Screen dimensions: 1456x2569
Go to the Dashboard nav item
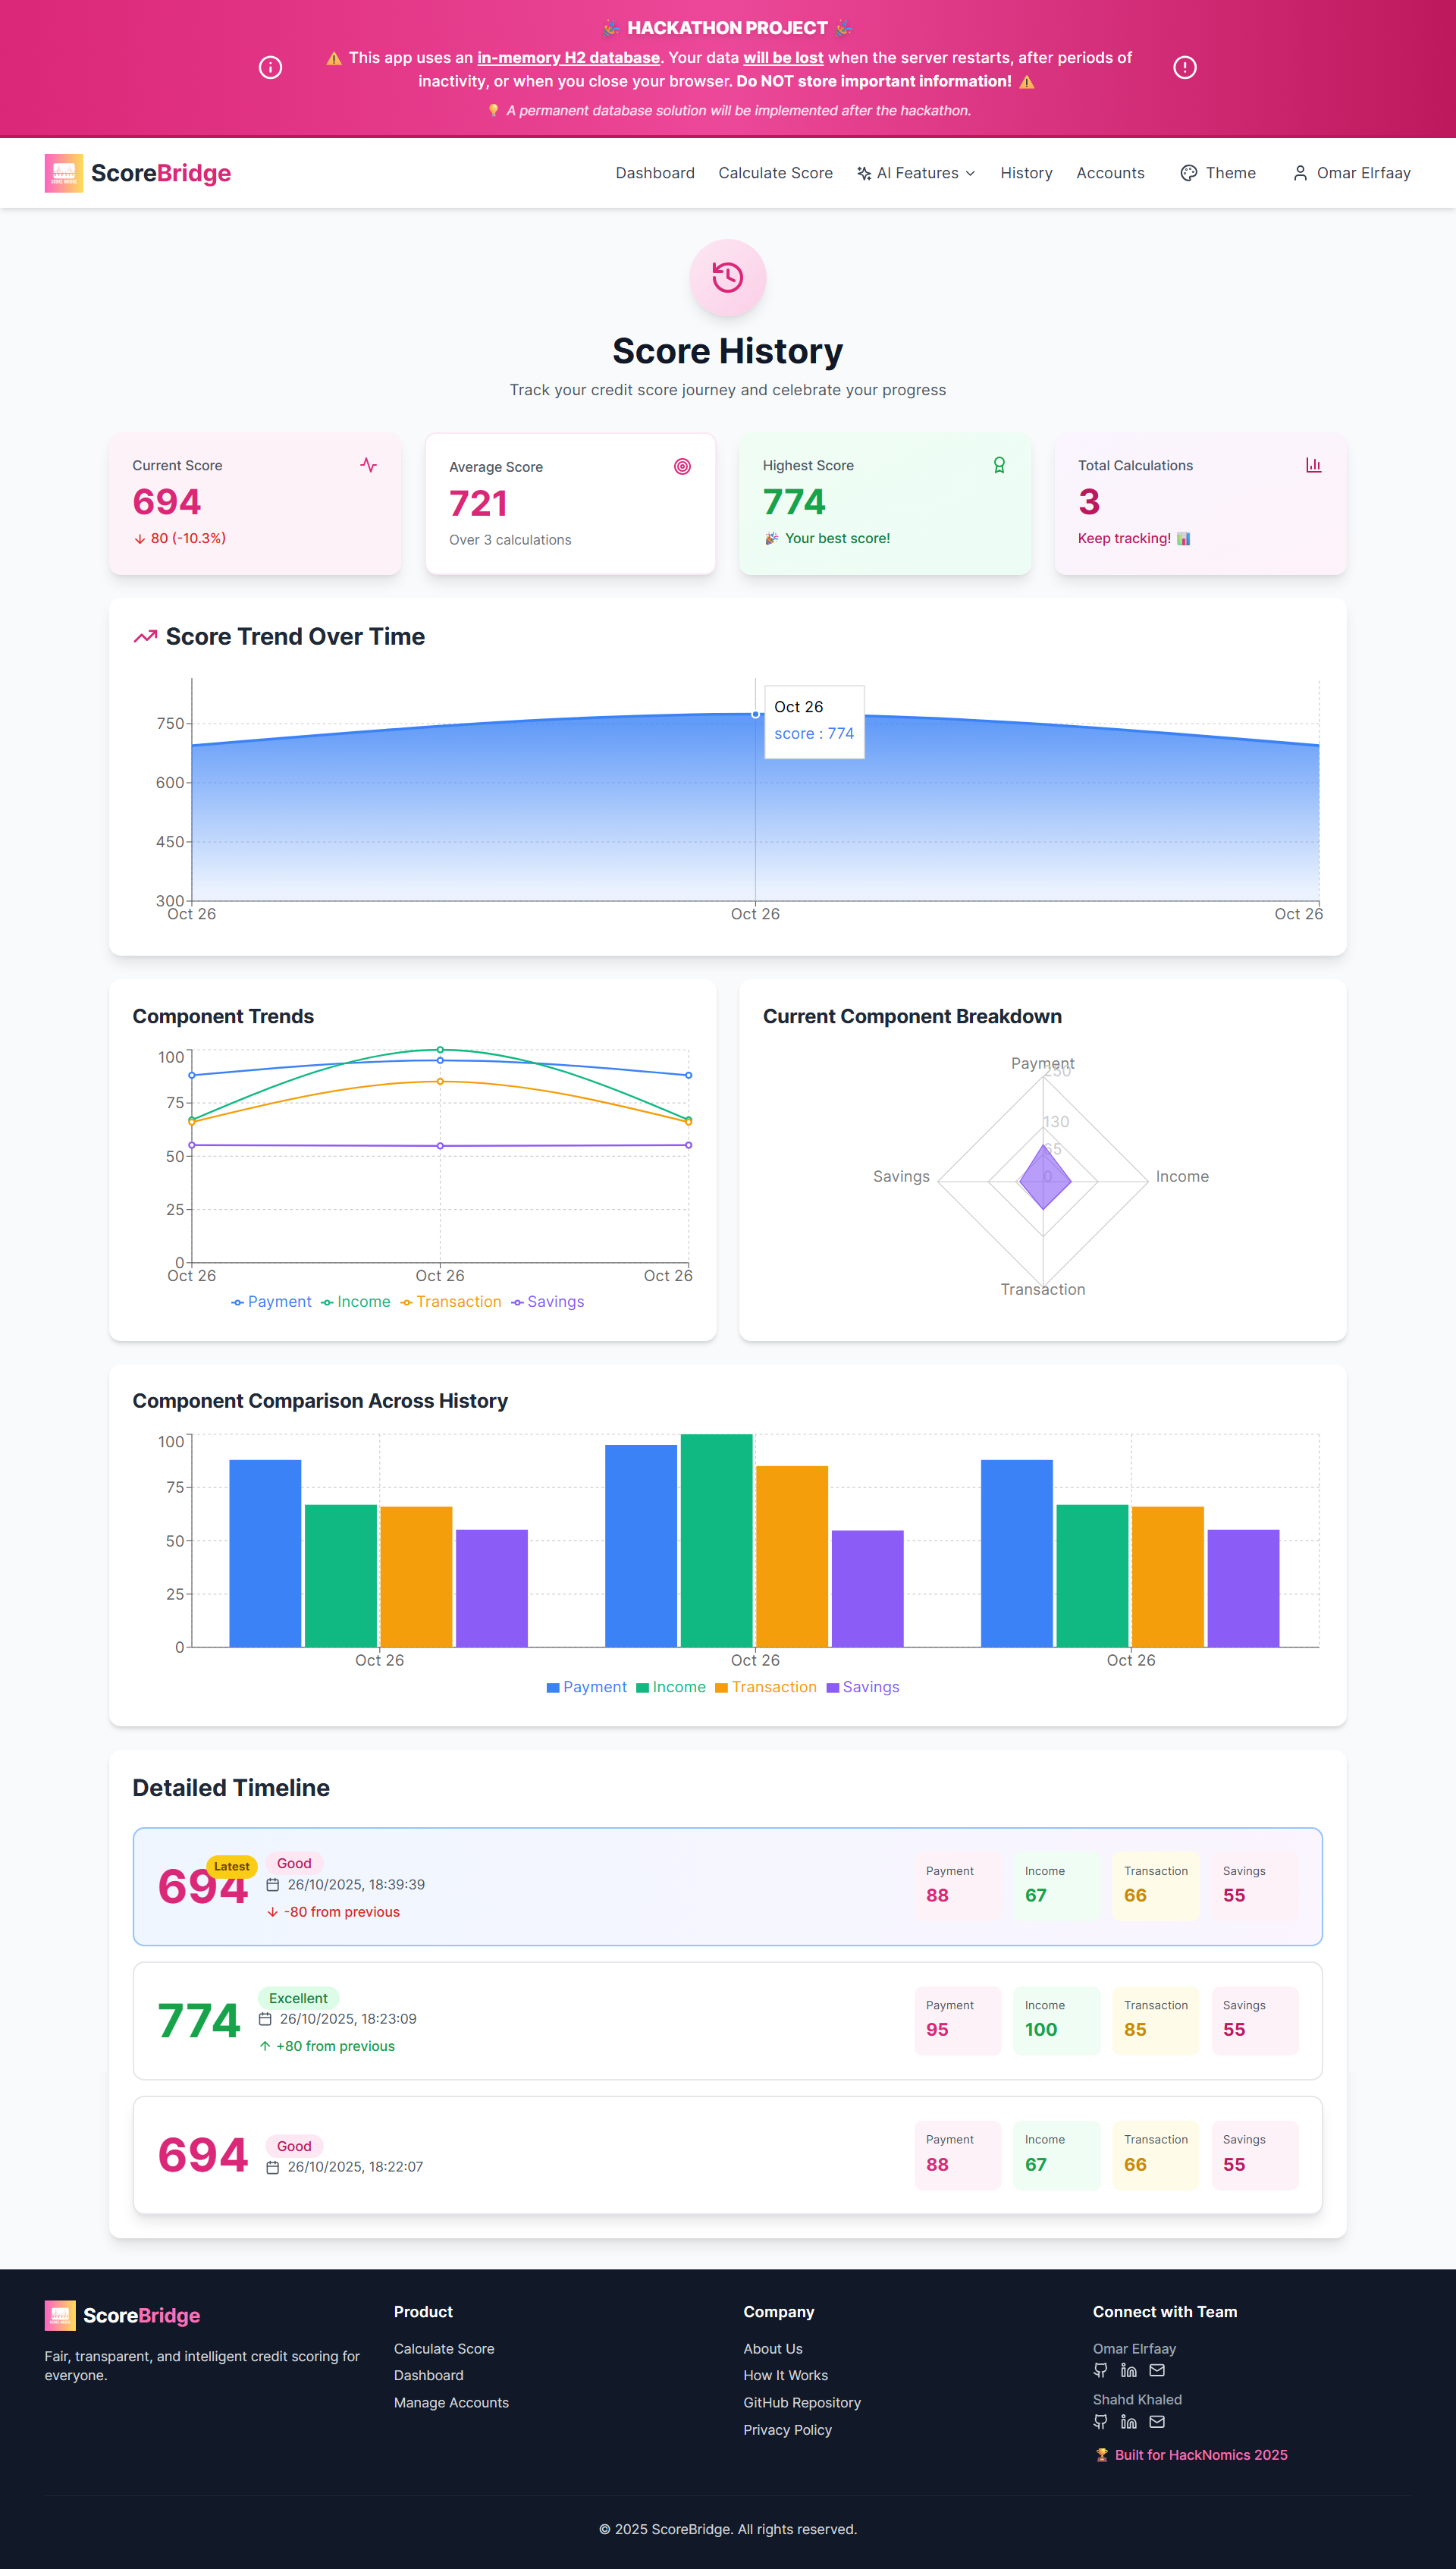click(x=655, y=173)
